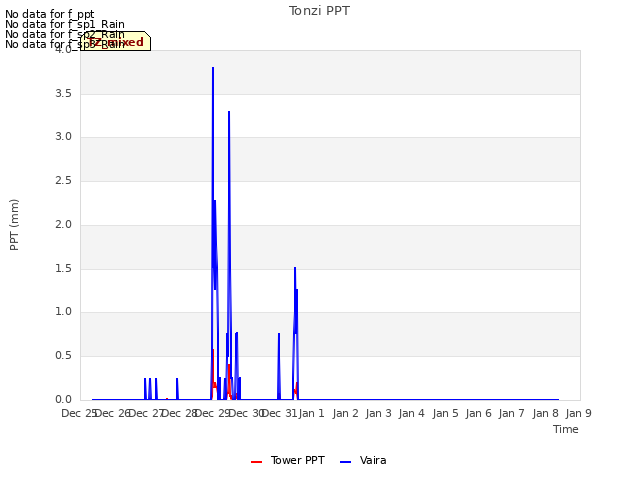The height and width of the screenshot is (480, 640).
Task: Click the y-axis tick label 0.0
Action: 63,400
